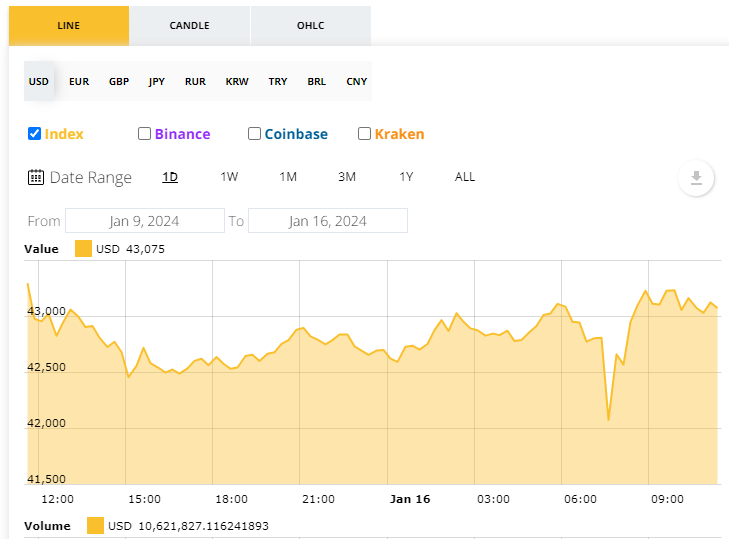
Task: Choose EUR as the currency
Action: (78, 81)
